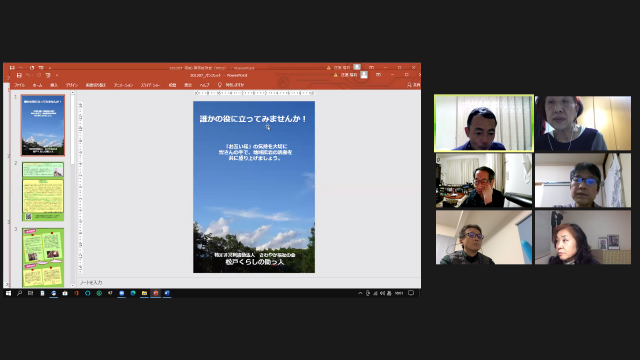Click the Undo arrow icon
The width and height of the screenshot is (640, 360).
(x=28, y=76)
